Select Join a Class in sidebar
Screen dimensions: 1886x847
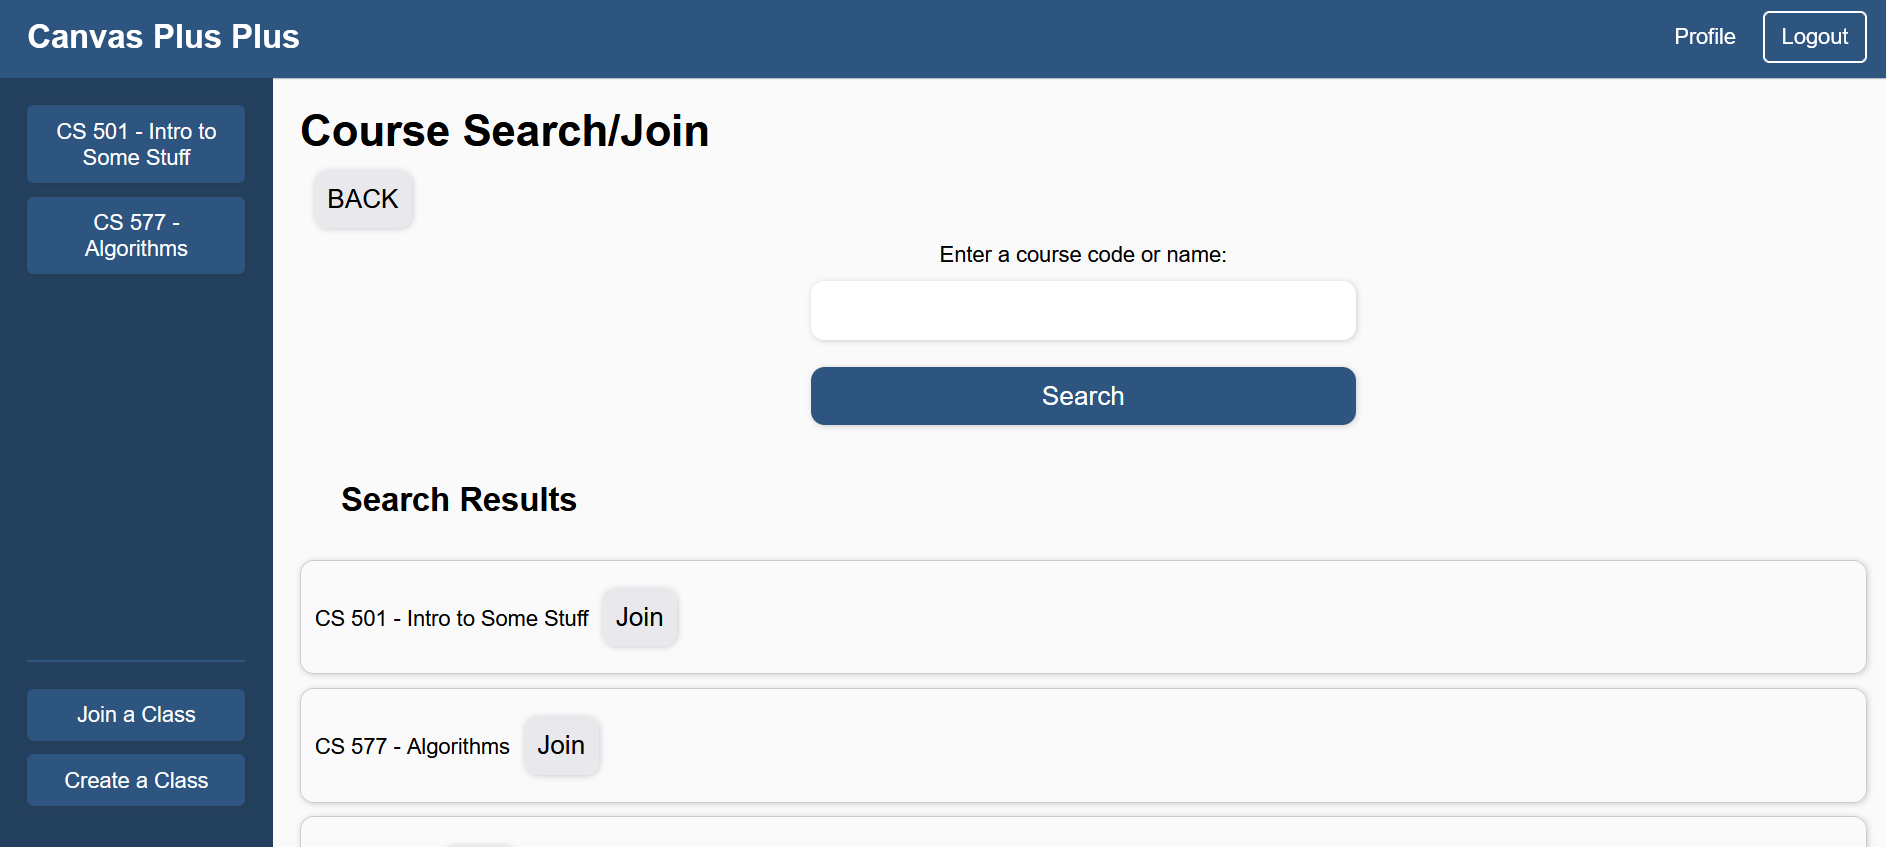point(136,715)
